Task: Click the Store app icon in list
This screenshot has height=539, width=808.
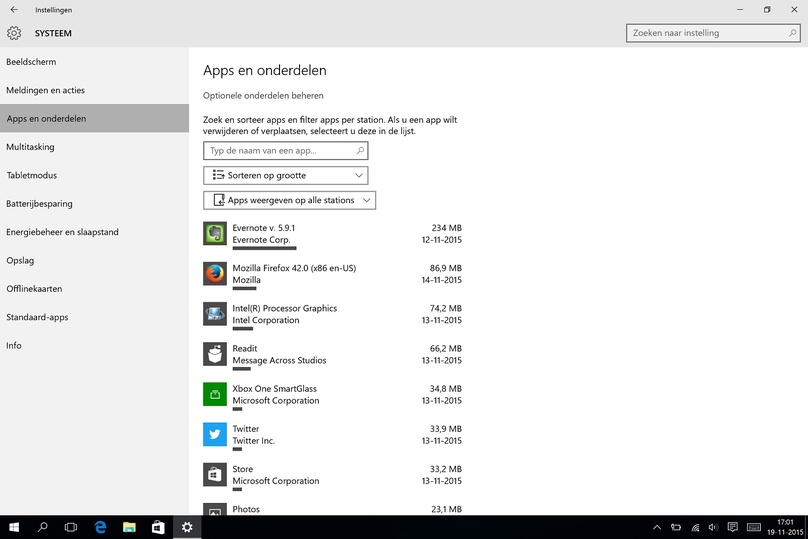Action: click(x=214, y=475)
